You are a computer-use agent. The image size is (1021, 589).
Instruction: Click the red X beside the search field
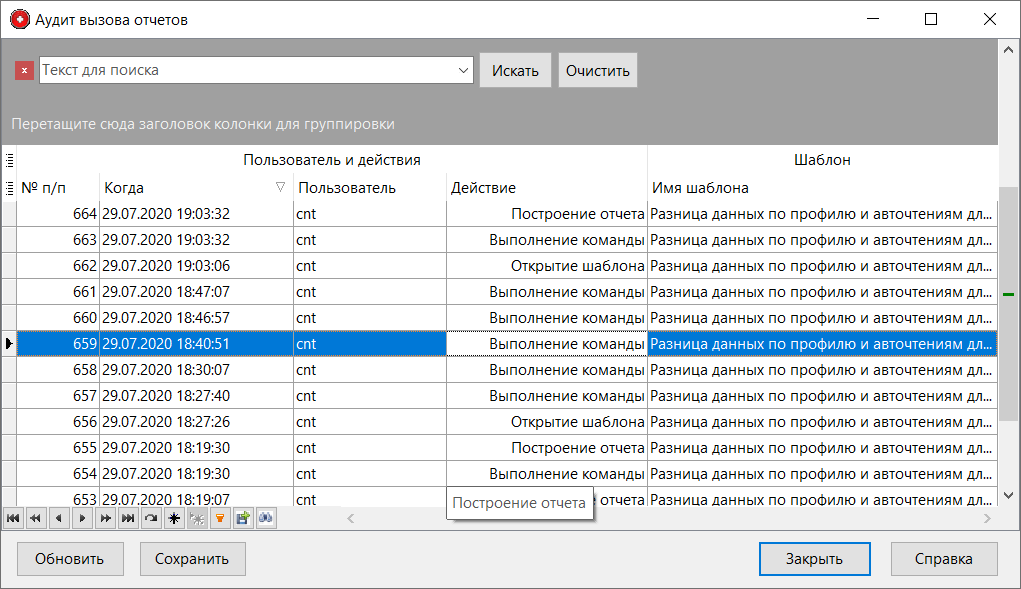point(23,70)
